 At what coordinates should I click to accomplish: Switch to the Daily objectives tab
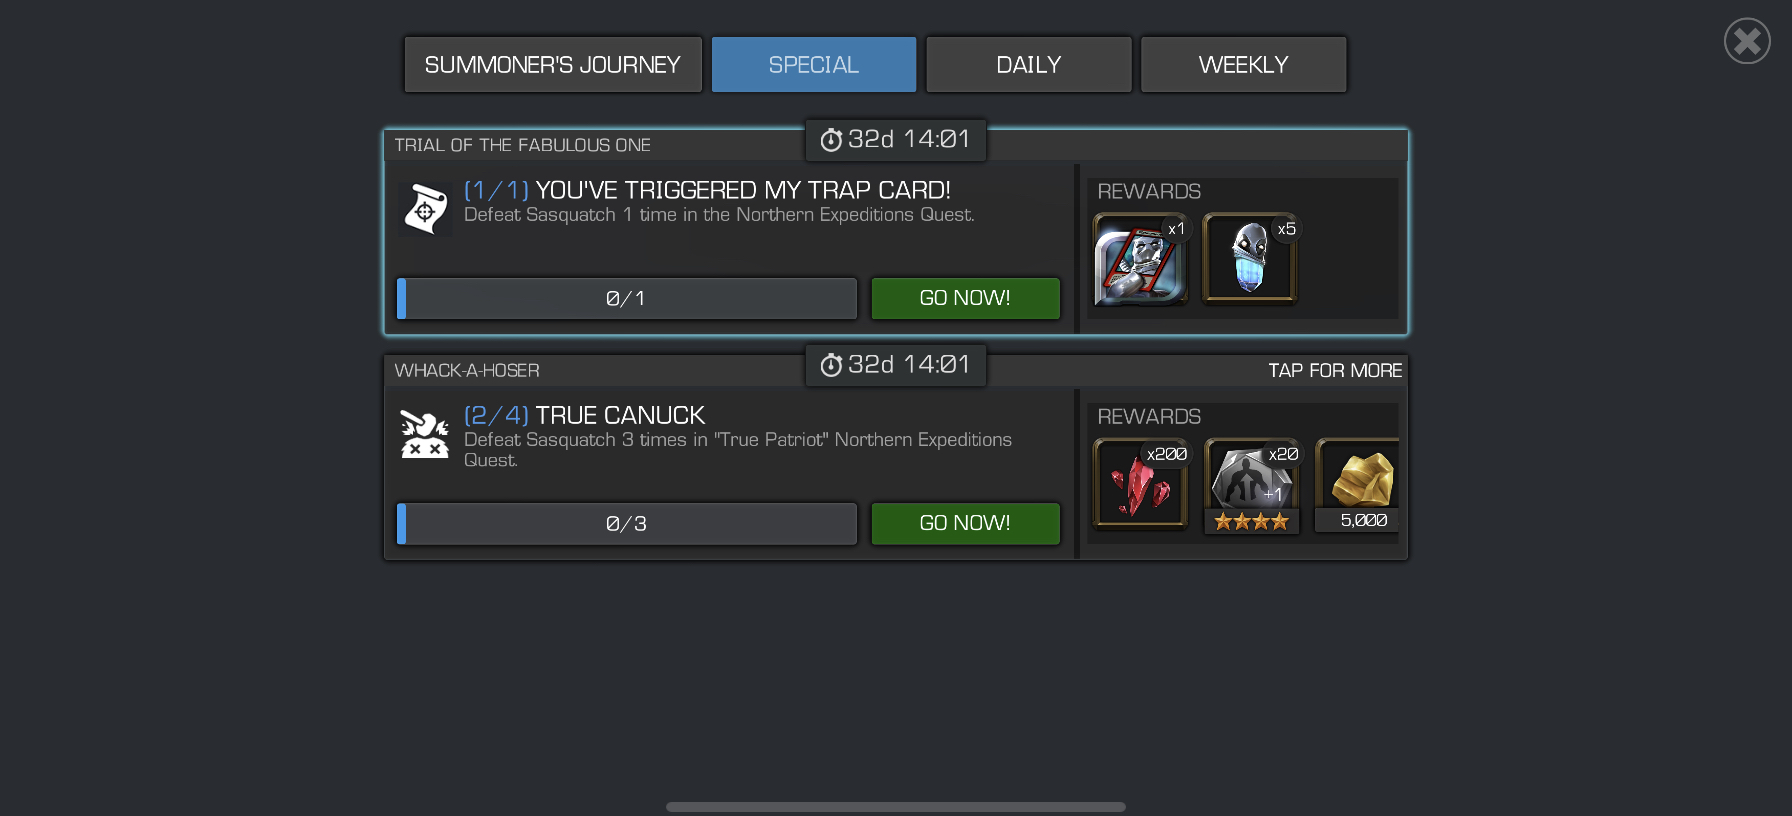(x=1028, y=65)
